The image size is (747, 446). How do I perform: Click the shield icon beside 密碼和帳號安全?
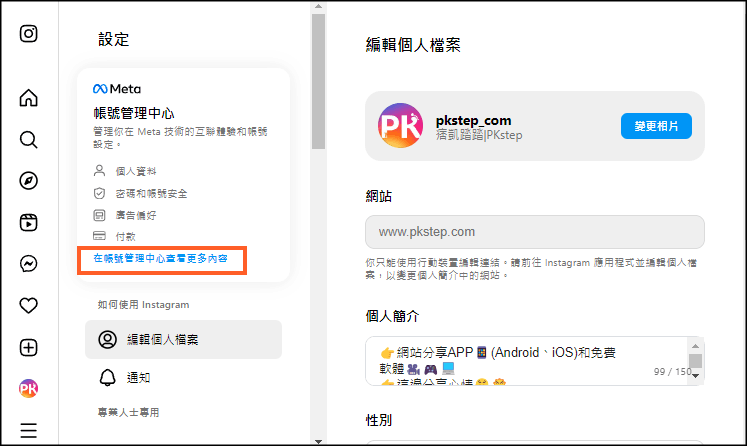[x=99, y=193]
